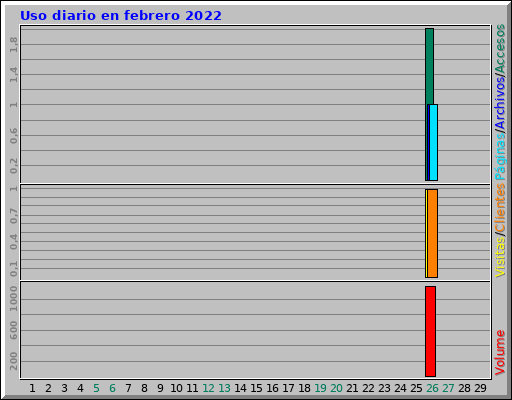Click day label 28 on the x-axis
This screenshot has height=400, width=512.
464,388
